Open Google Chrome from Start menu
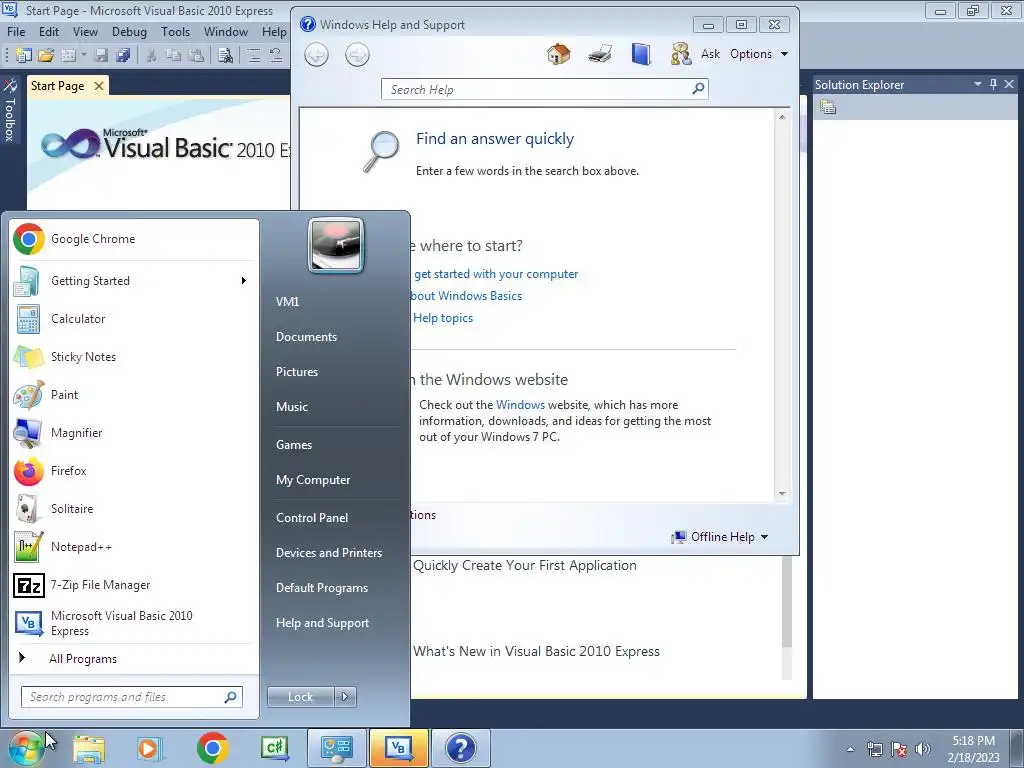This screenshot has height=768, width=1024. pyautogui.click(x=134, y=239)
